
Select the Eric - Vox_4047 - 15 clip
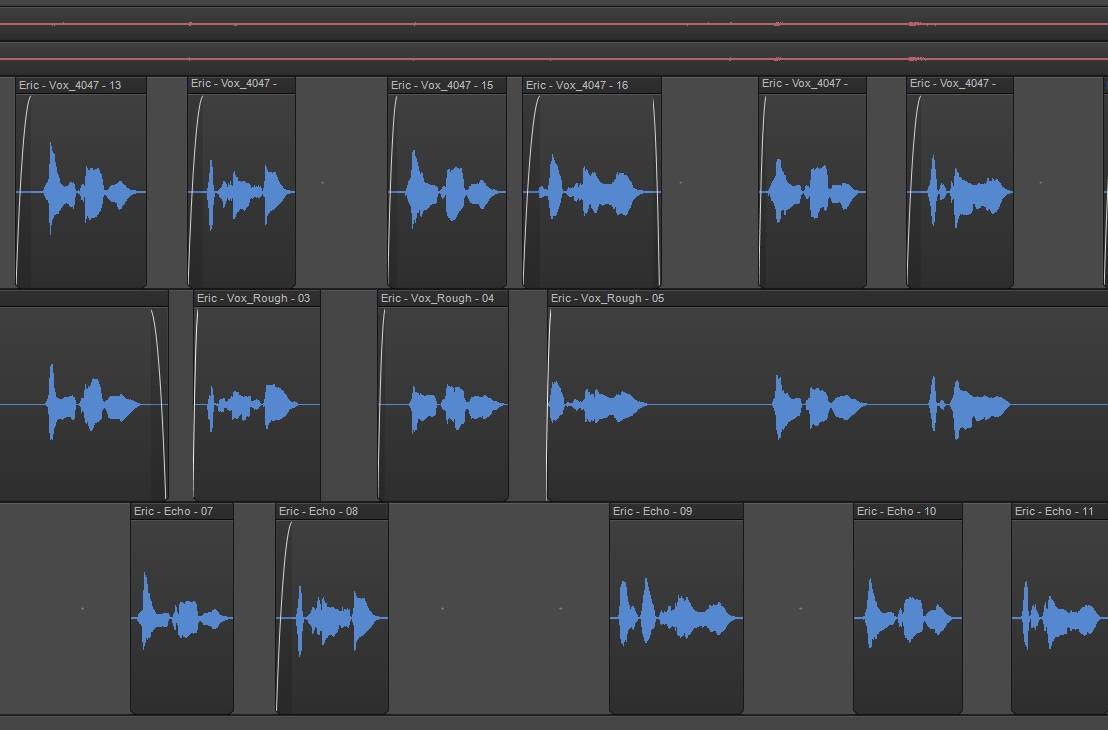coord(447,182)
